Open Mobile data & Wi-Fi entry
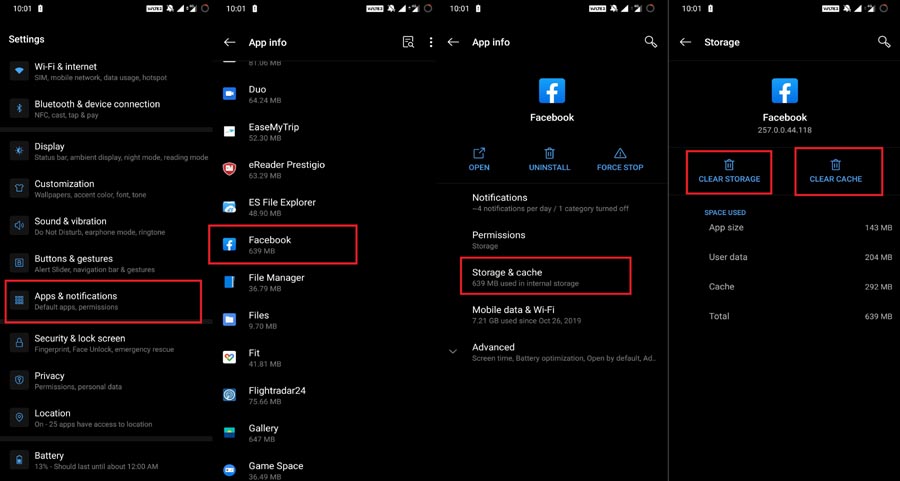The height and width of the screenshot is (481, 900). (553, 315)
